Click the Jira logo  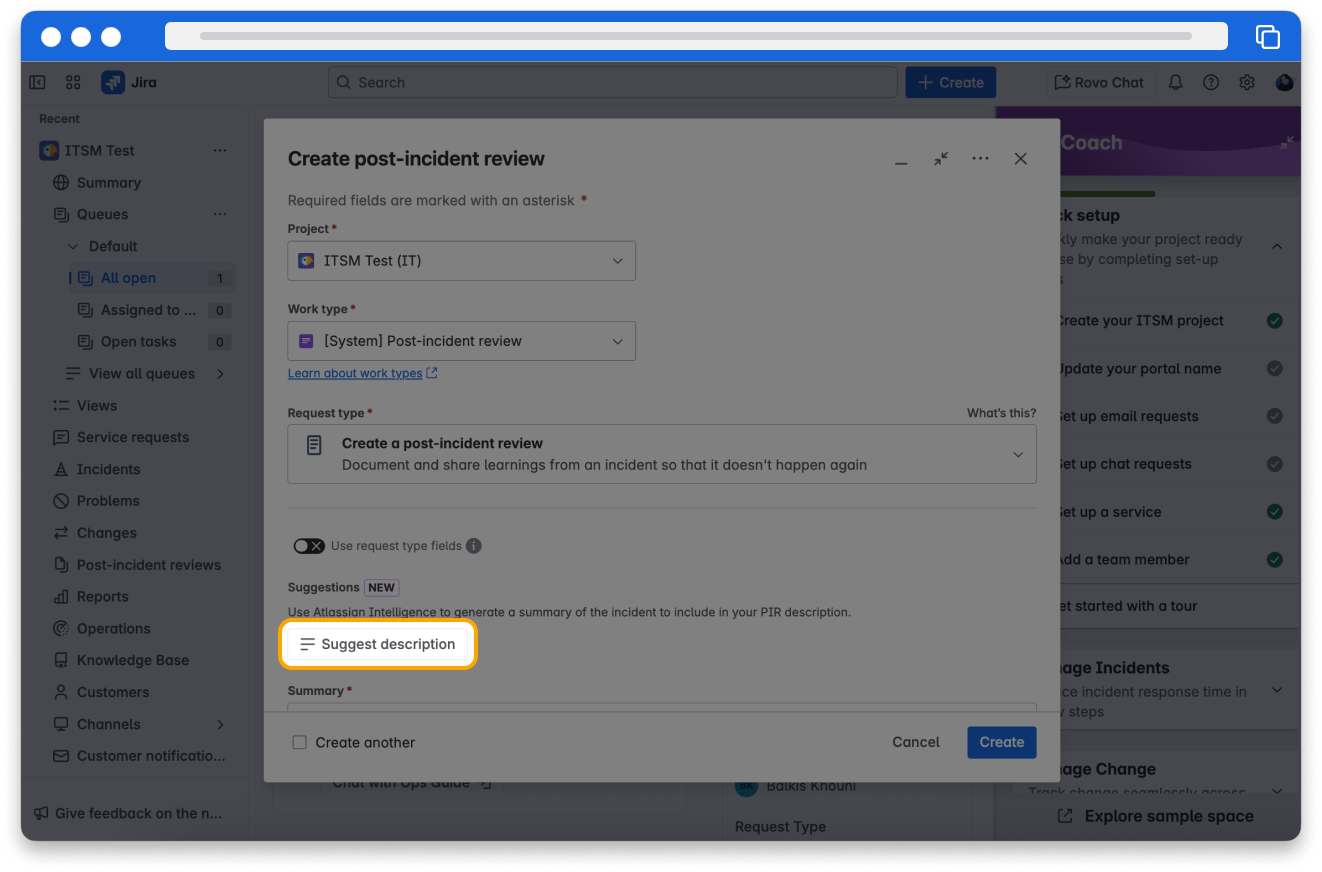[x=129, y=82]
